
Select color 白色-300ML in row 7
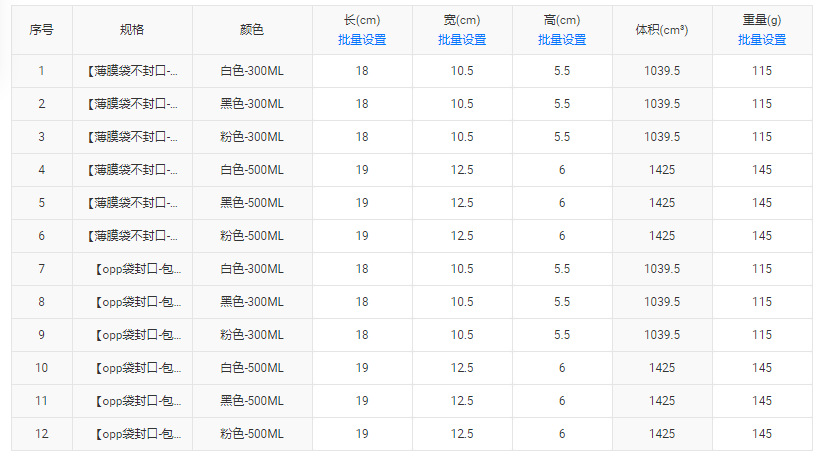pyautogui.click(x=252, y=269)
